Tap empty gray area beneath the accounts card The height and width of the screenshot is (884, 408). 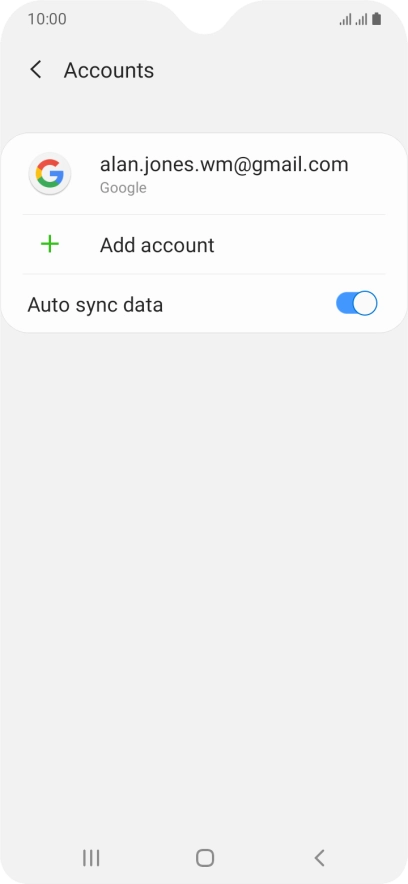pyautogui.click(x=204, y=564)
